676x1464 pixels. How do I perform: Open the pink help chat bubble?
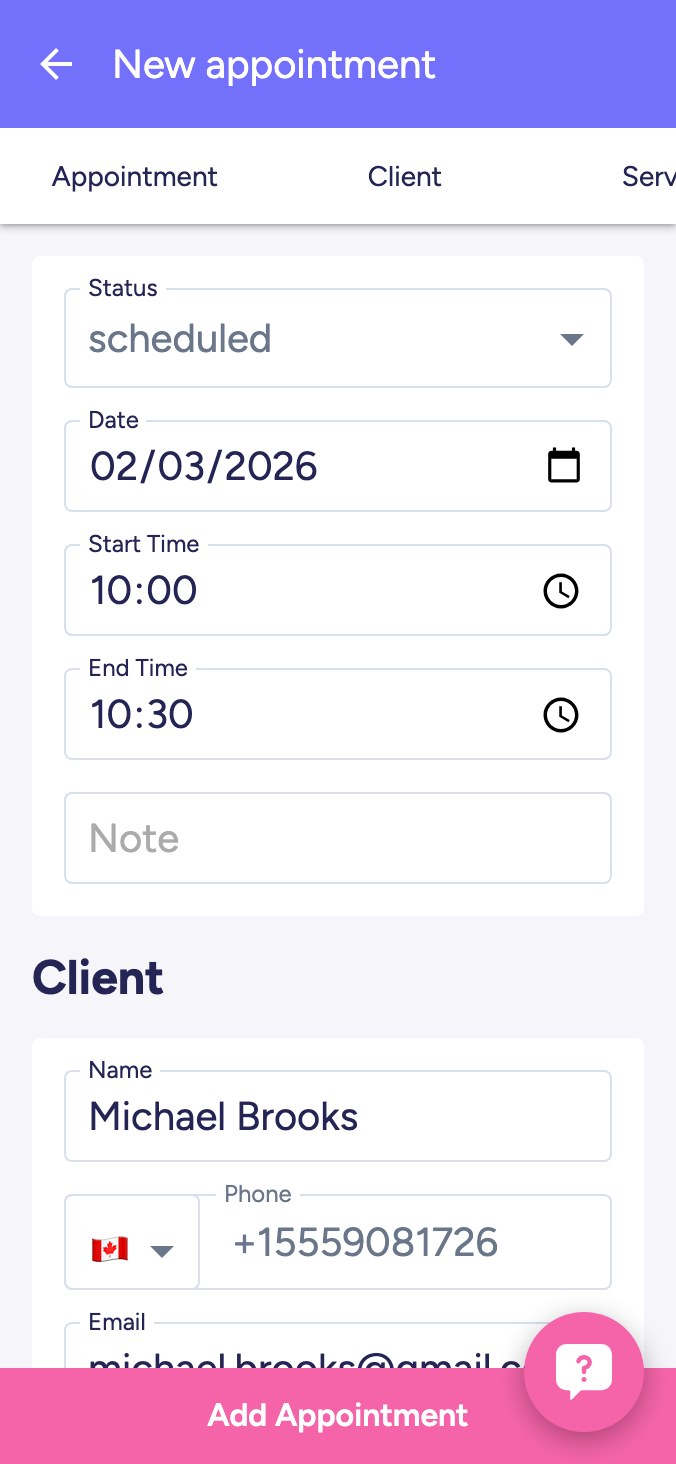[583, 1371]
